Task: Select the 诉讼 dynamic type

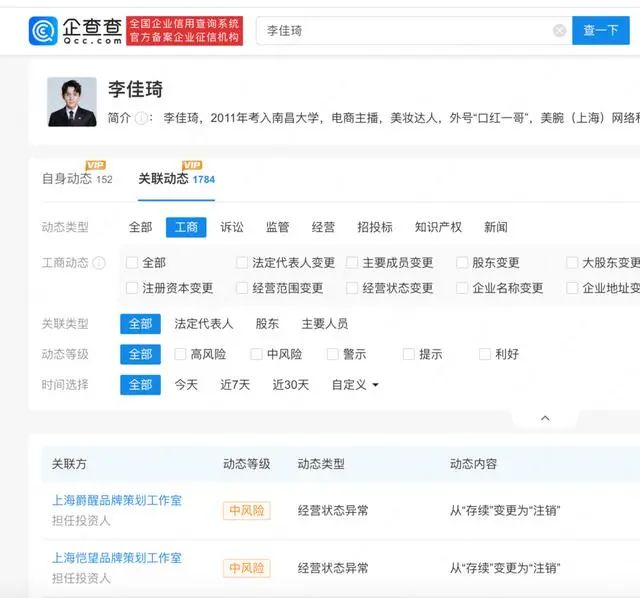Action: (232, 227)
